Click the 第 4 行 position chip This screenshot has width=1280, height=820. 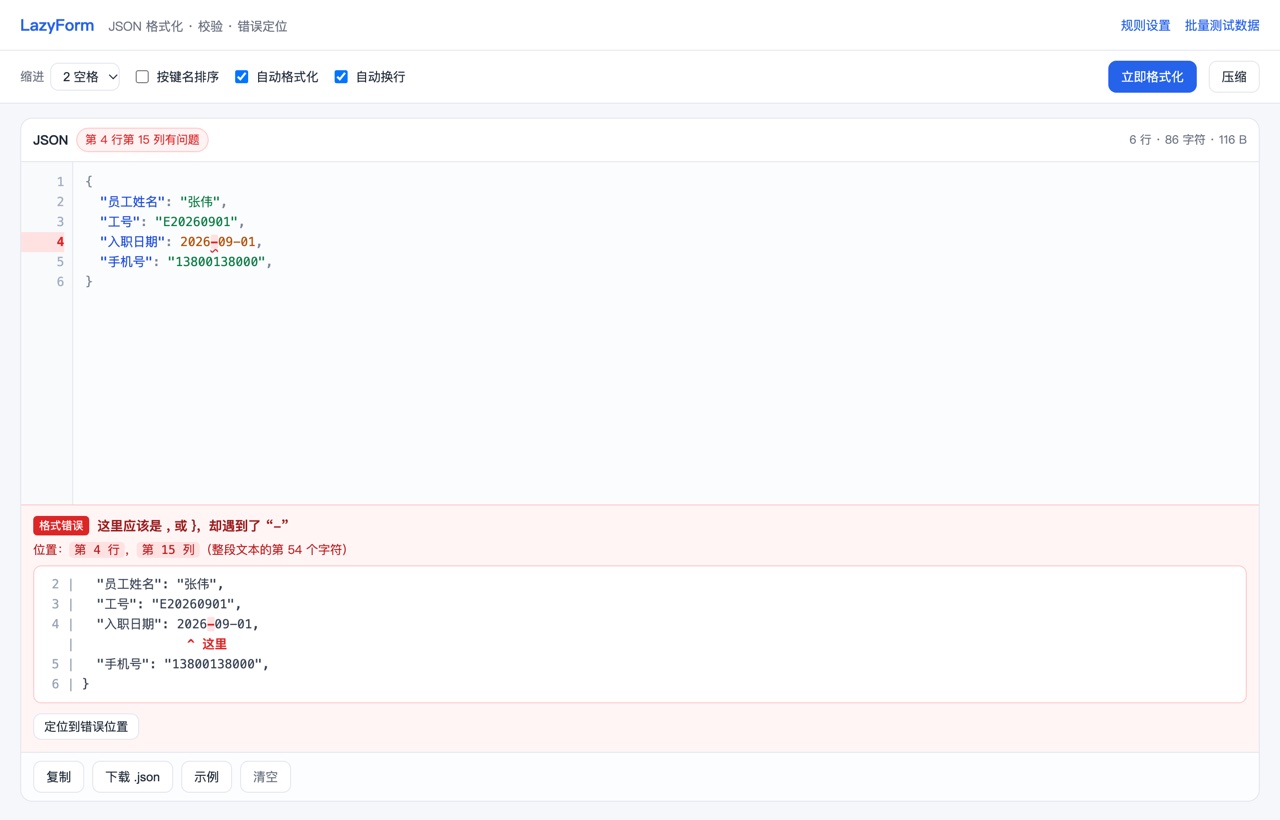tap(98, 550)
